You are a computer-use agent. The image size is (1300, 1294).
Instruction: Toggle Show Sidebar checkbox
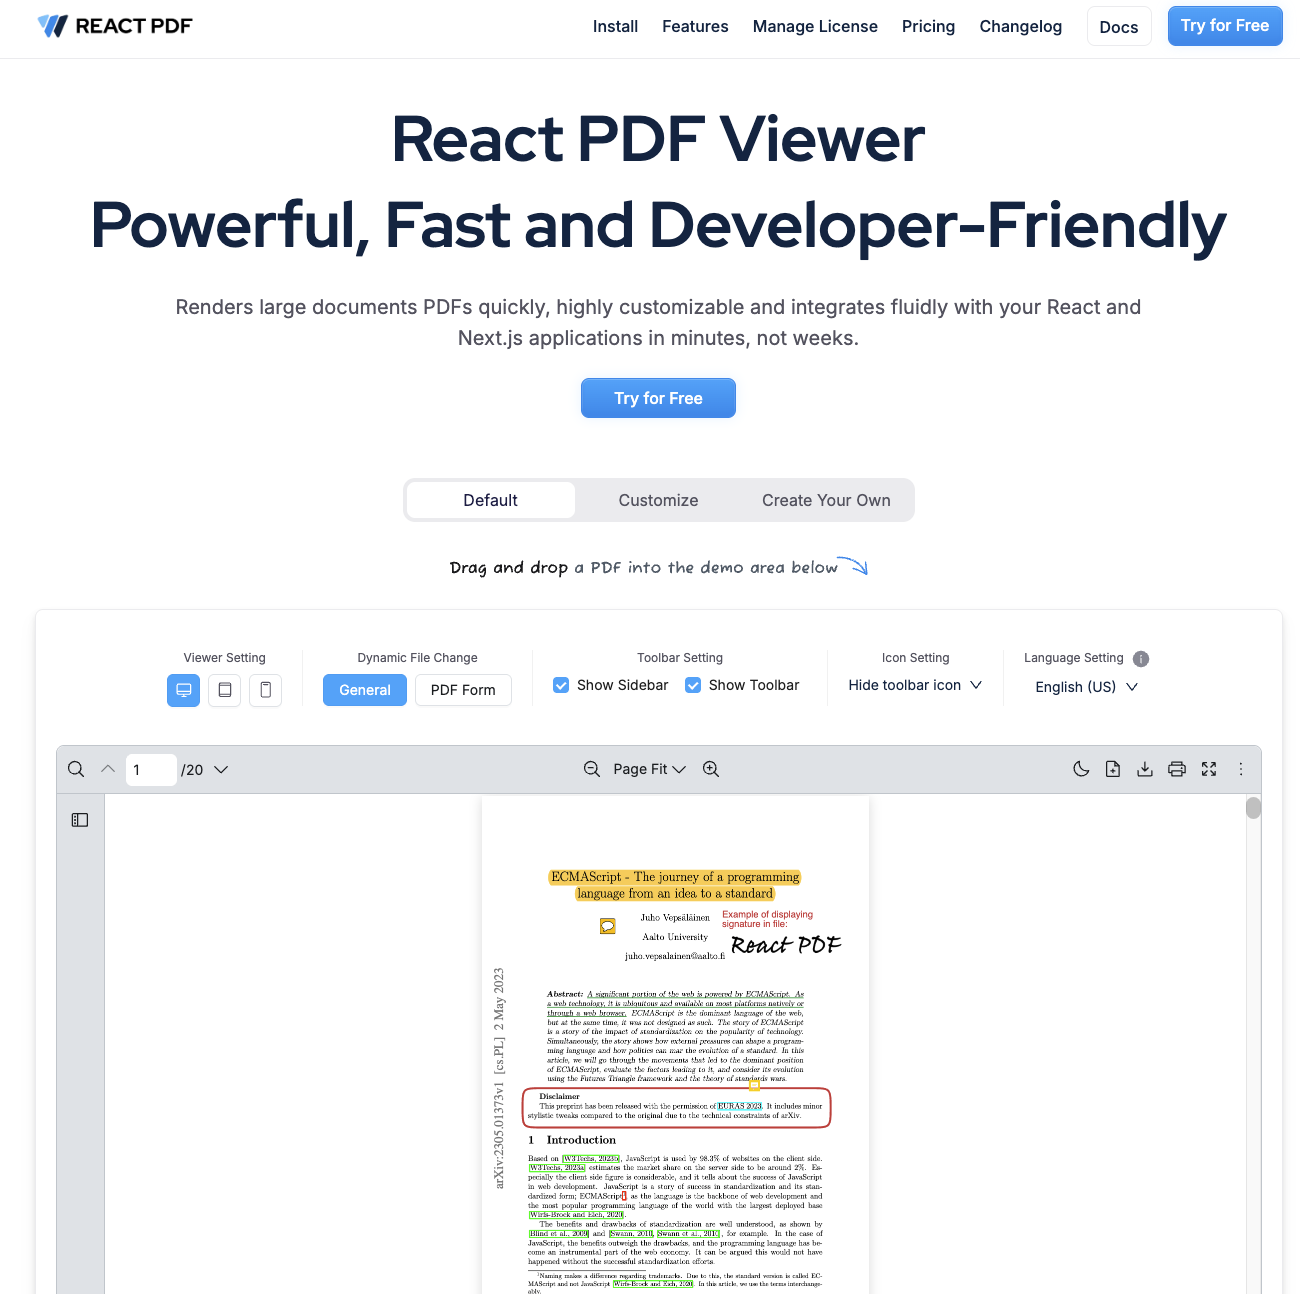[x=561, y=685]
